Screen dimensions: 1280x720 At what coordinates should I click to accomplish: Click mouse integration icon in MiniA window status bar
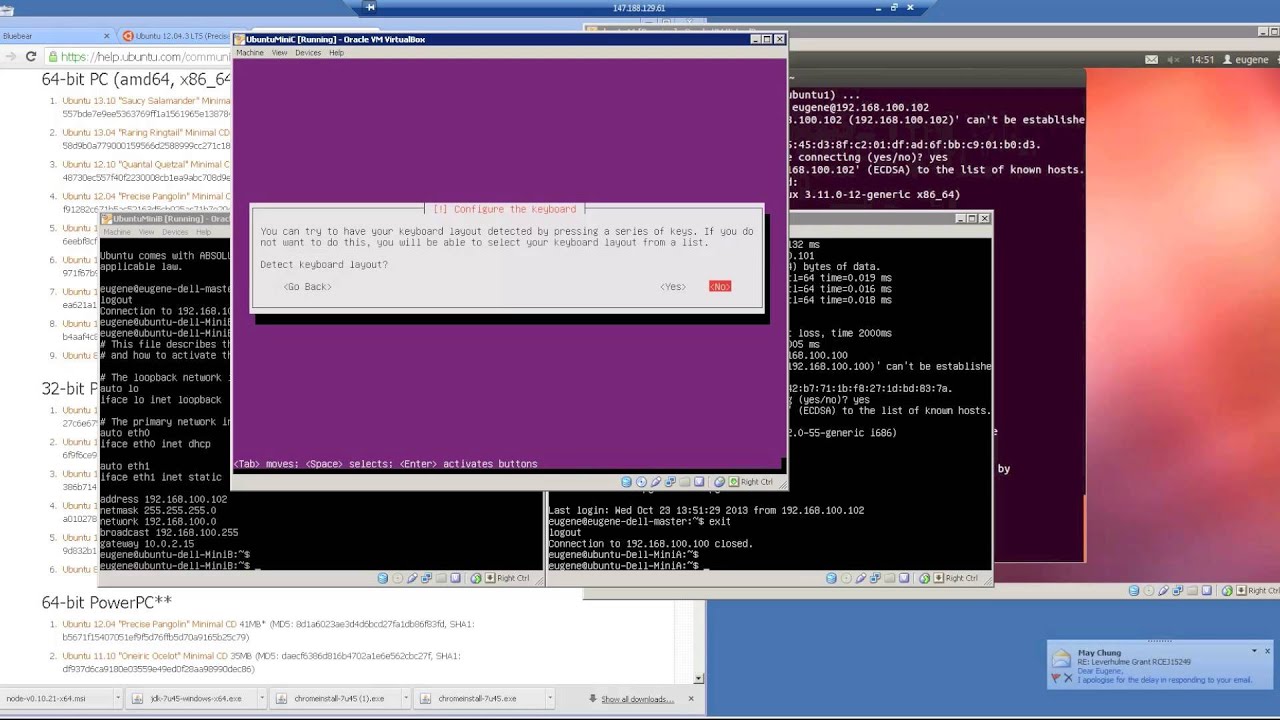point(924,578)
